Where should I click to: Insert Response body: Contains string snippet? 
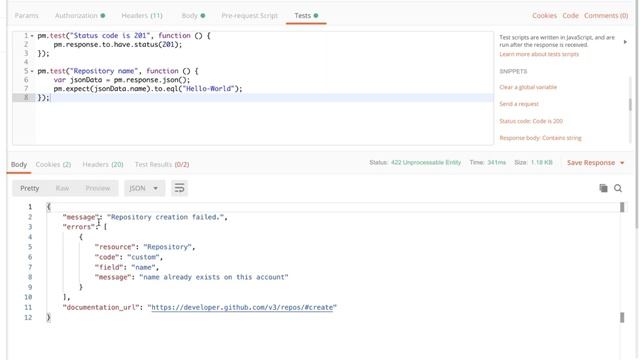coord(540,138)
